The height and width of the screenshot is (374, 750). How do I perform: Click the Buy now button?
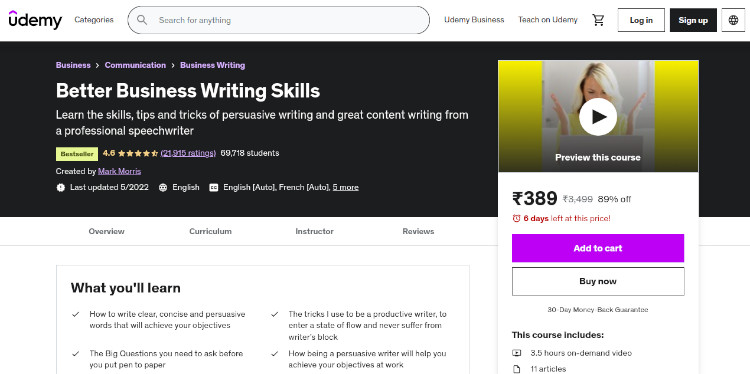click(598, 281)
